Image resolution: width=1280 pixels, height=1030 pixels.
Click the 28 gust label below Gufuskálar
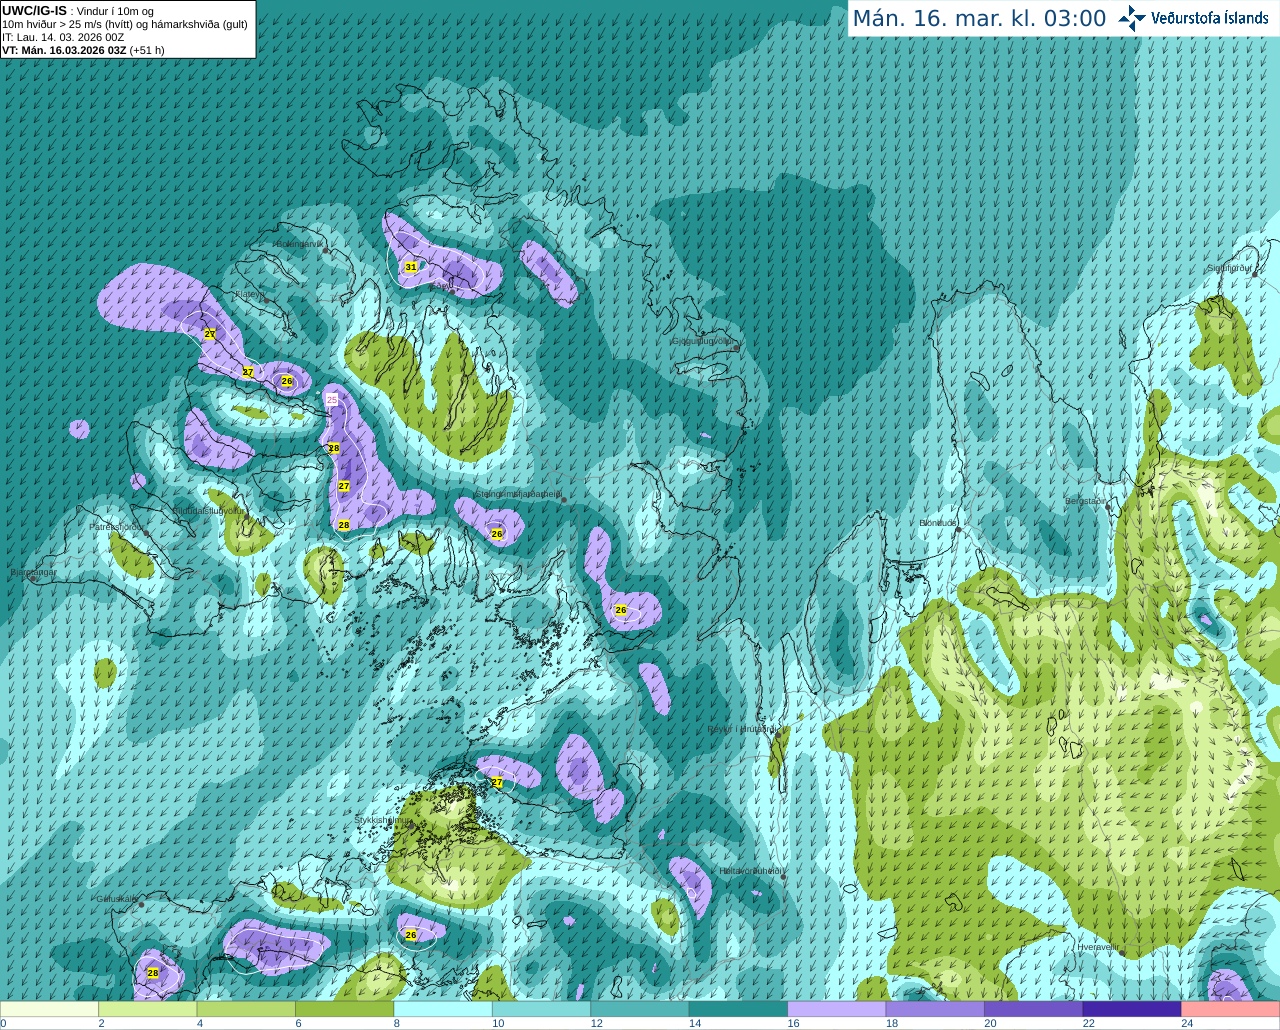153,973
